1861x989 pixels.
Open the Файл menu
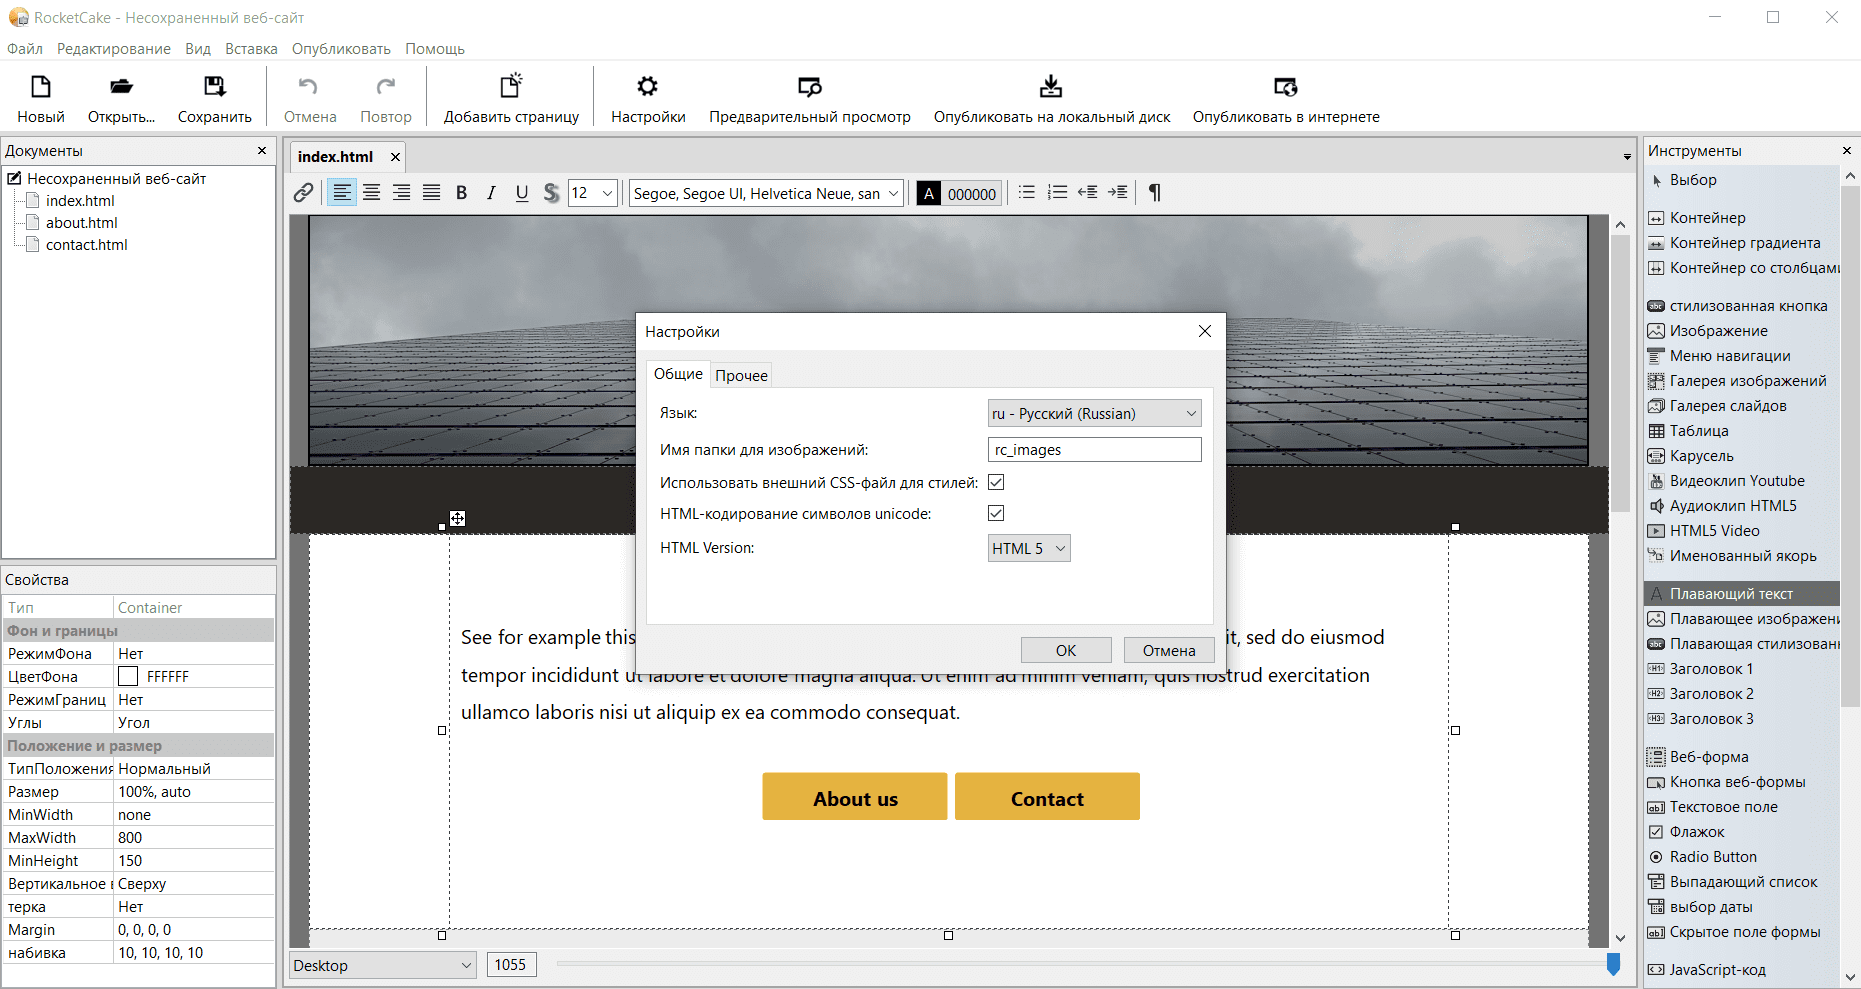click(x=25, y=49)
